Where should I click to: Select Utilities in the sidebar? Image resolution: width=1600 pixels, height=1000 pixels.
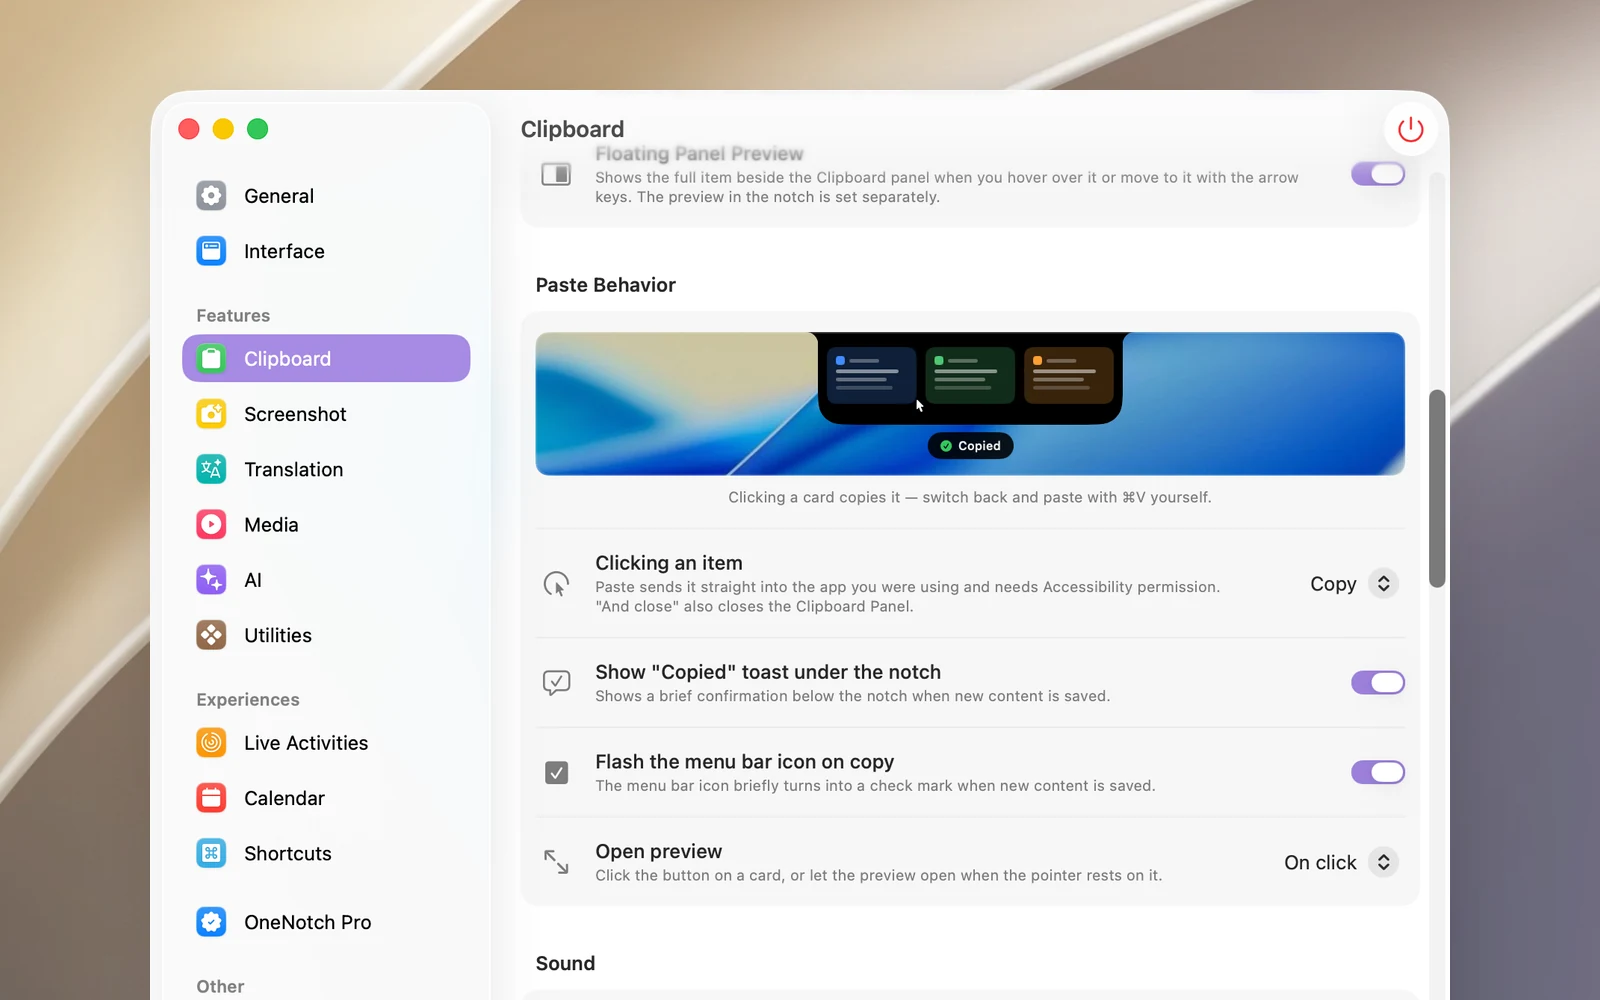click(x=326, y=635)
